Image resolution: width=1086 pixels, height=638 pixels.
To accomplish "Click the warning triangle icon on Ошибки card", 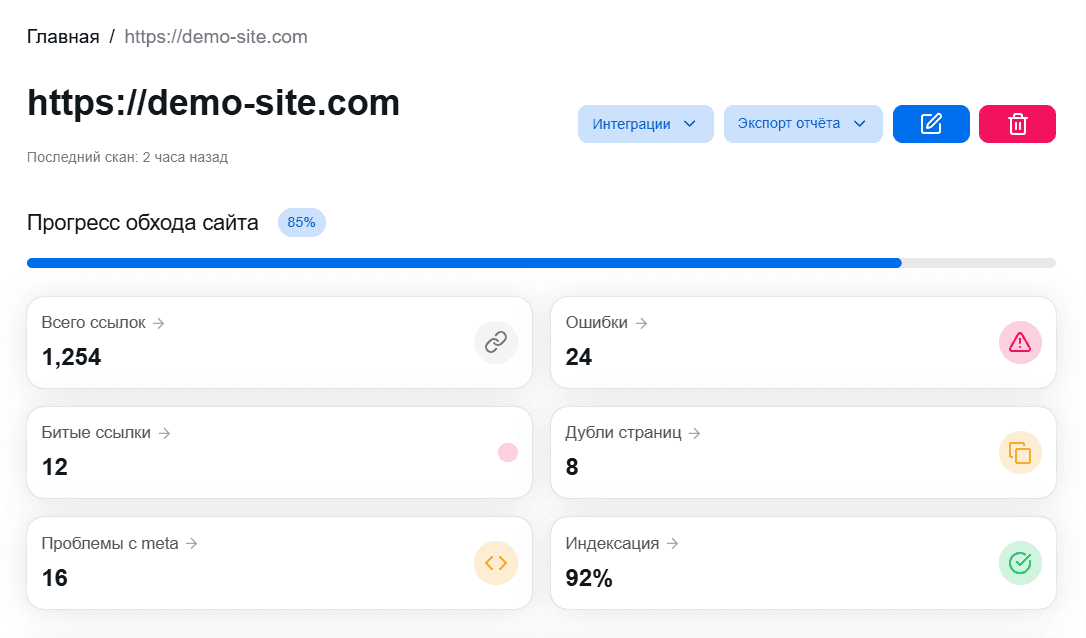I will [1020, 342].
